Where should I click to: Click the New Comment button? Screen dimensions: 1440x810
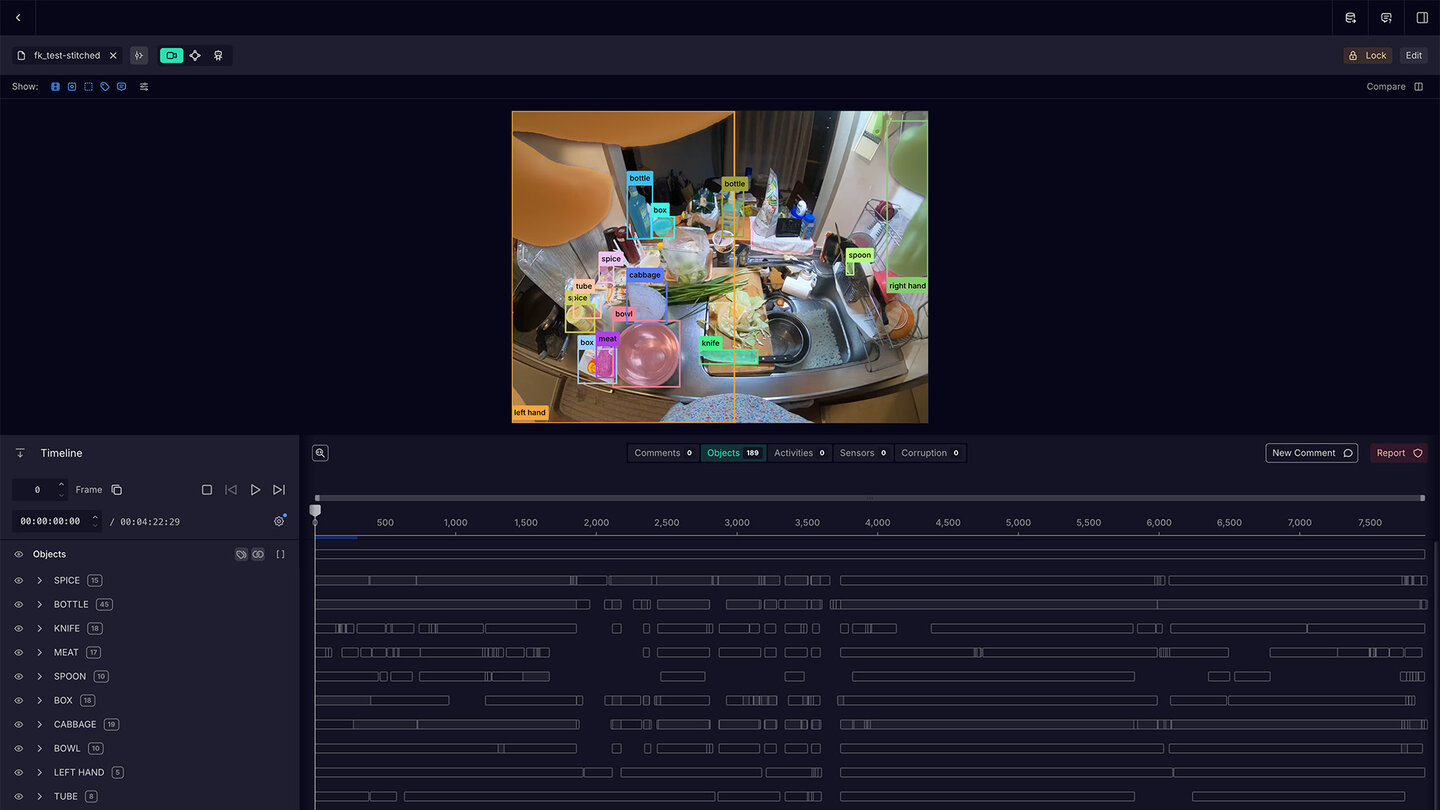1311,453
